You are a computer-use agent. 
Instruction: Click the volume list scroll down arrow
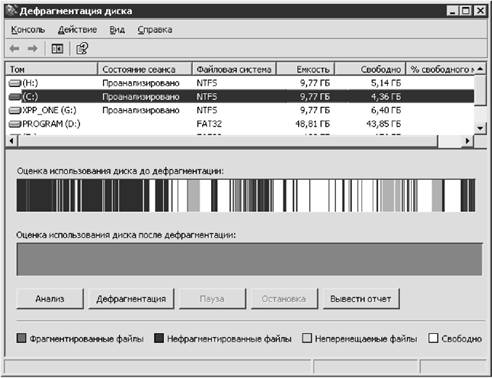point(480,128)
